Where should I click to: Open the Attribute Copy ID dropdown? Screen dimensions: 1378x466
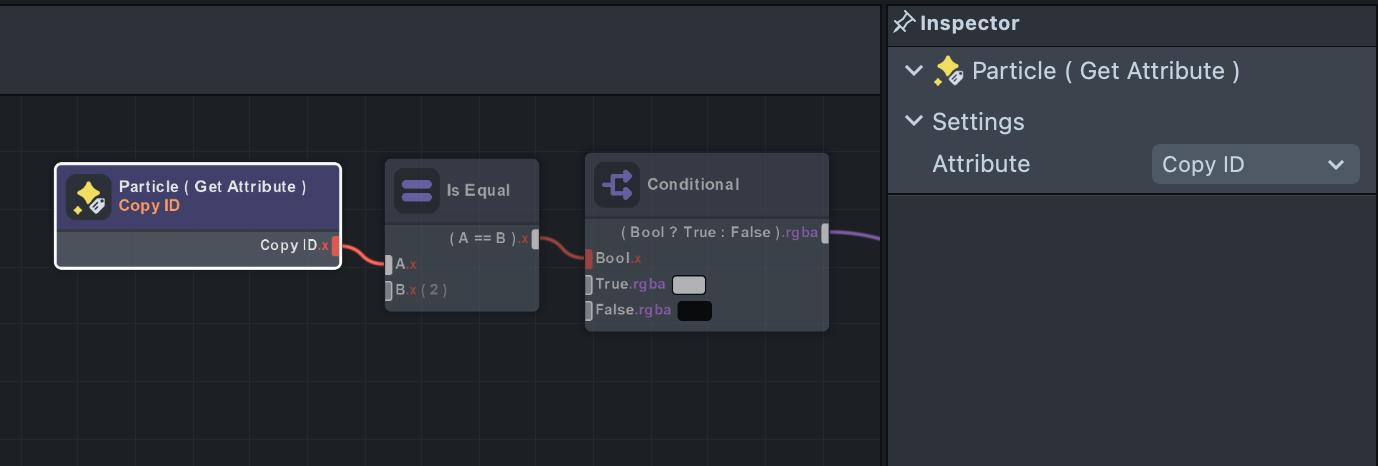tap(1255, 165)
